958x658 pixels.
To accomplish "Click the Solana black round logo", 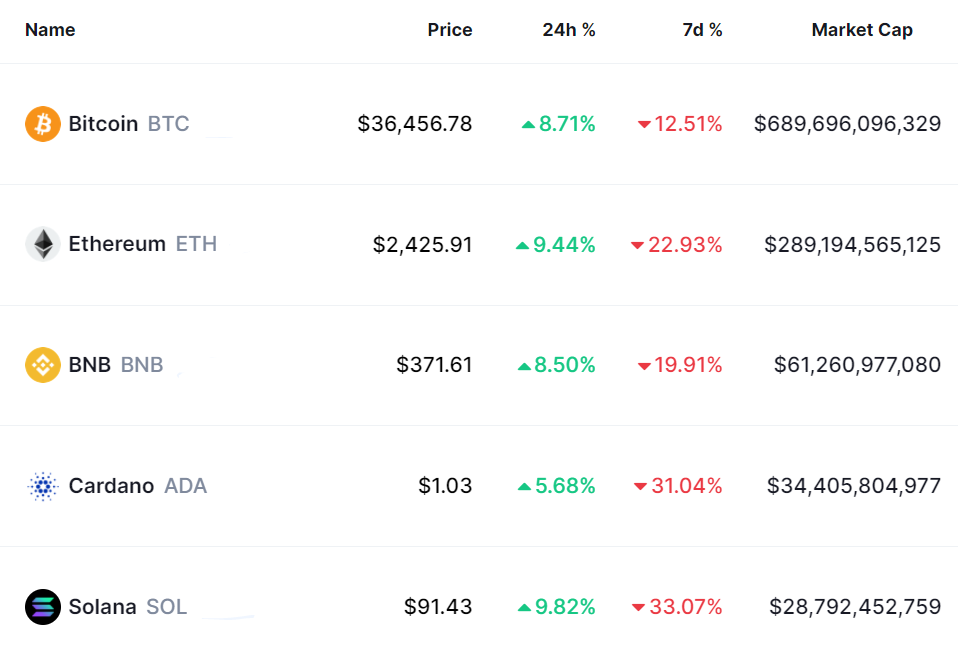I will pos(43,607).
